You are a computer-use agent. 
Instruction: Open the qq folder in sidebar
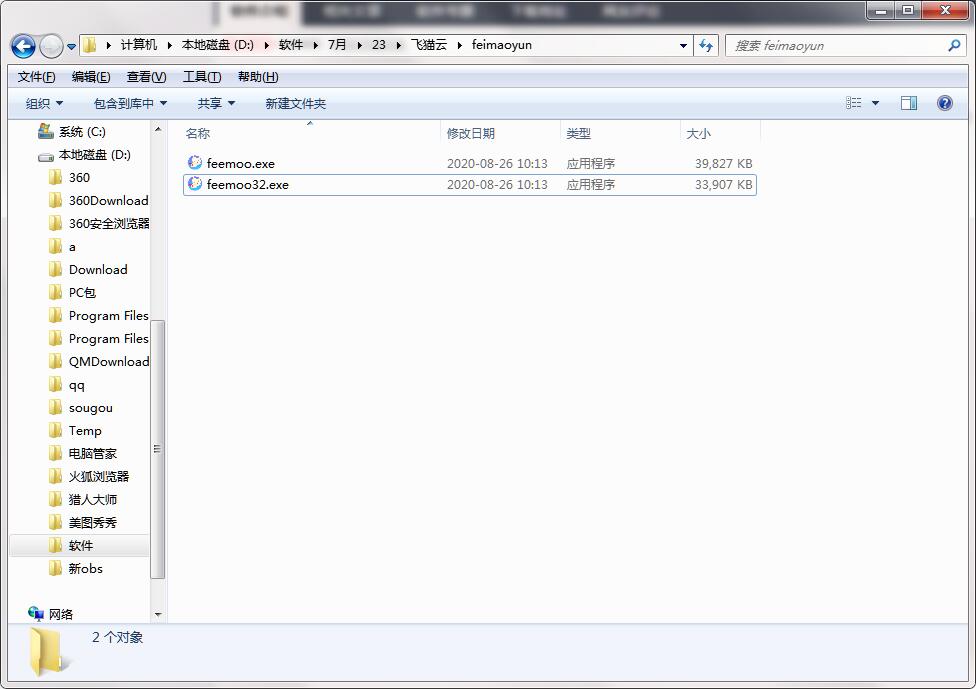76,385
